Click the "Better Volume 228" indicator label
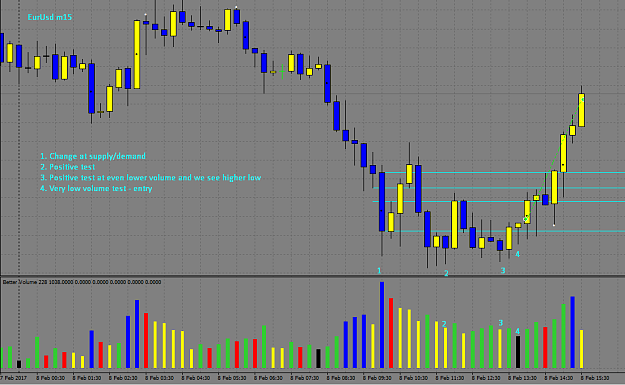 tap(25, 282)
